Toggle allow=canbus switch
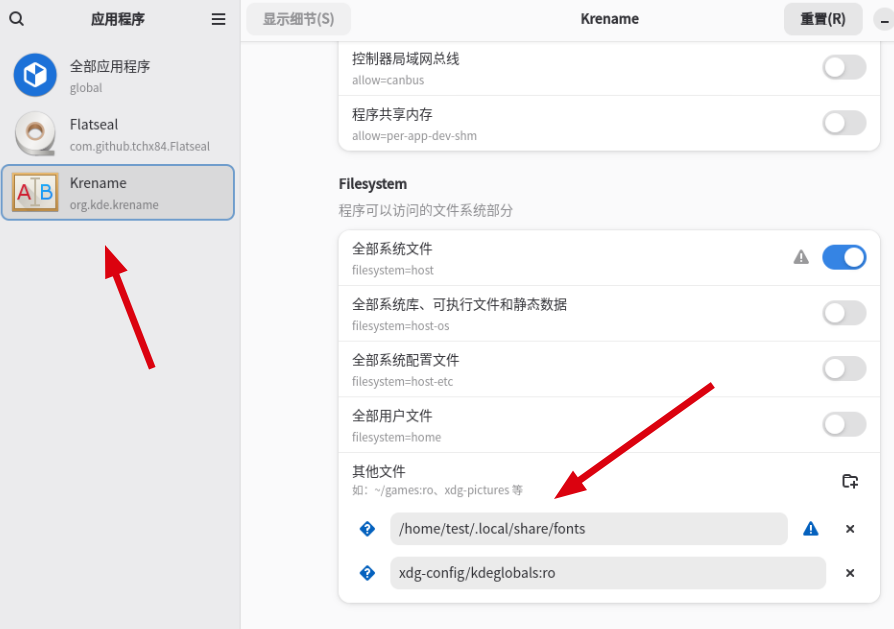Image resolution: width=894 pixels, height=629 pixels. [844, 68]
